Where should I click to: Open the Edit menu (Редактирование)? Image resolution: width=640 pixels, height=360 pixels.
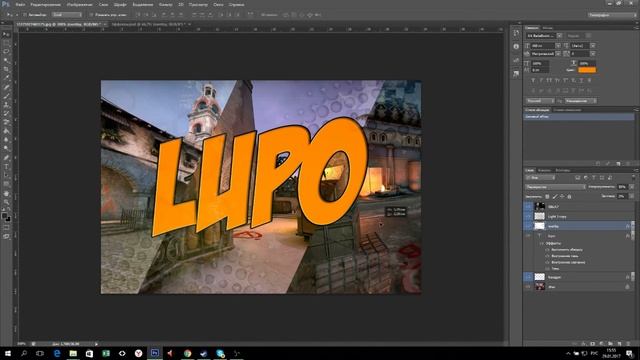(45, 4)
